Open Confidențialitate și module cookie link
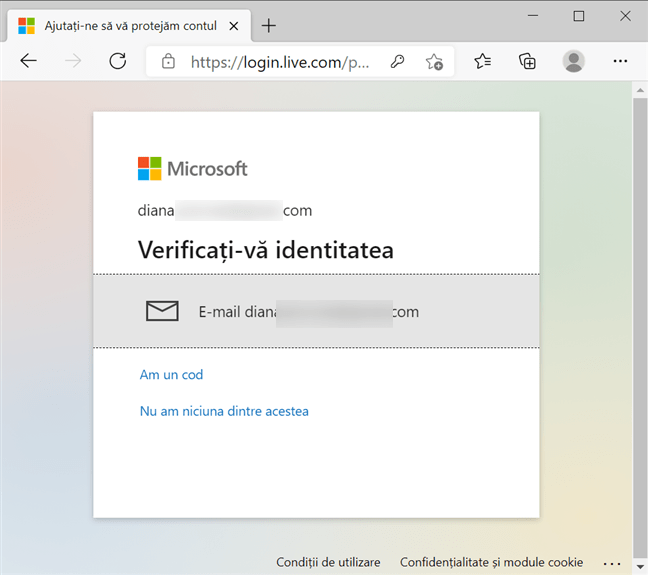Image resolution: width=648 pixels, height=575 pixels. 491,562
